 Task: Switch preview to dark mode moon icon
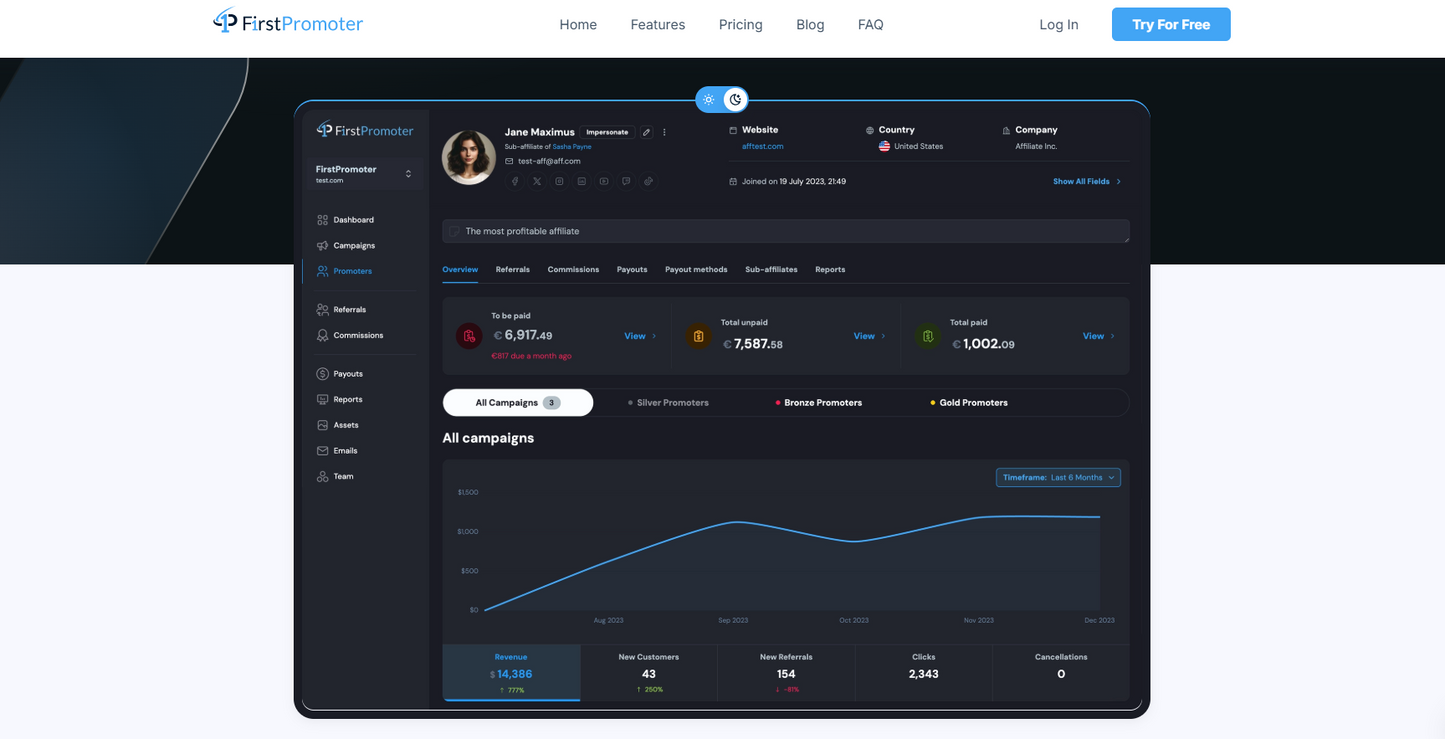(735, 99)
